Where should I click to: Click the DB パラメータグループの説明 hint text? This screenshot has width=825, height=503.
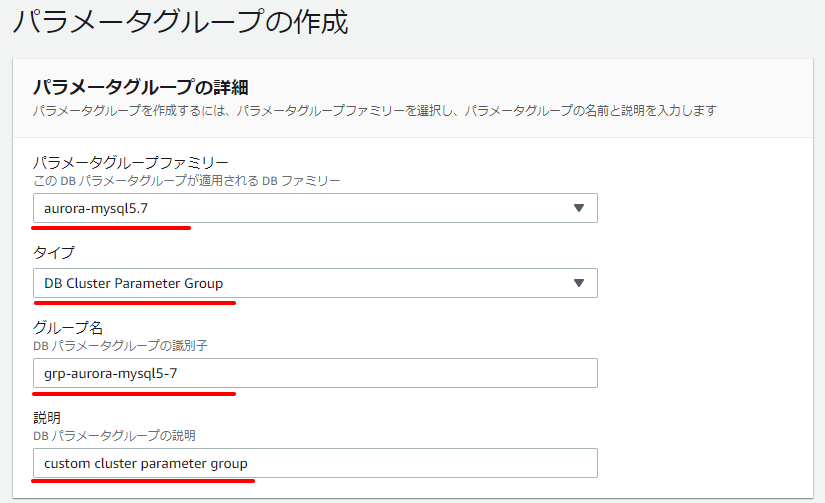(x=114, y=436)
